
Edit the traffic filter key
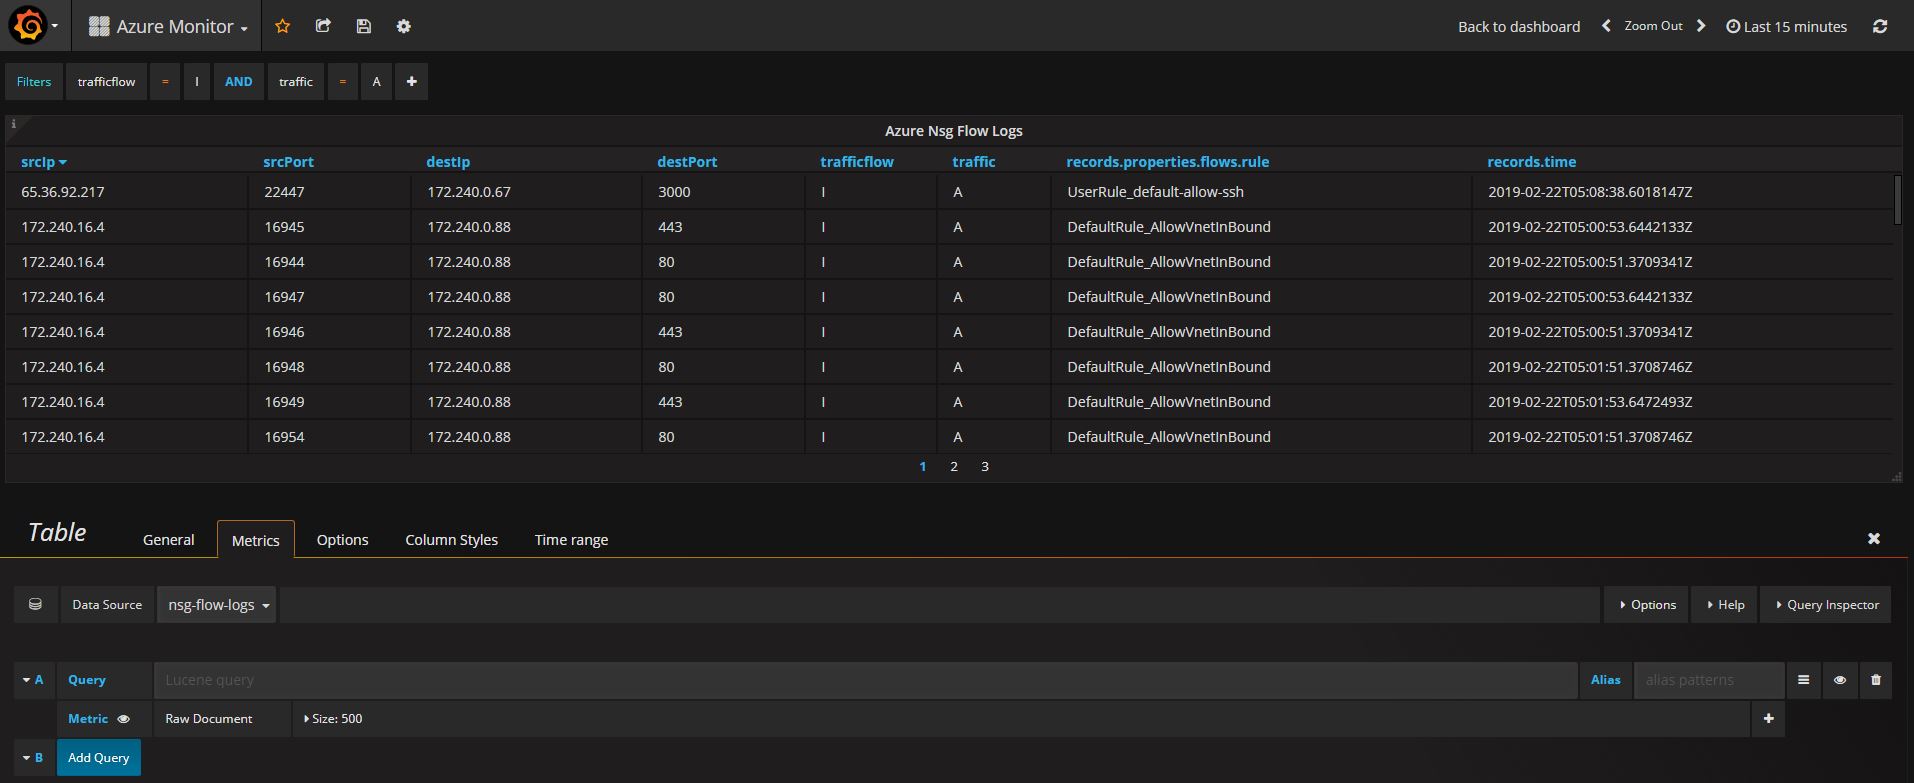click(296, 82)
